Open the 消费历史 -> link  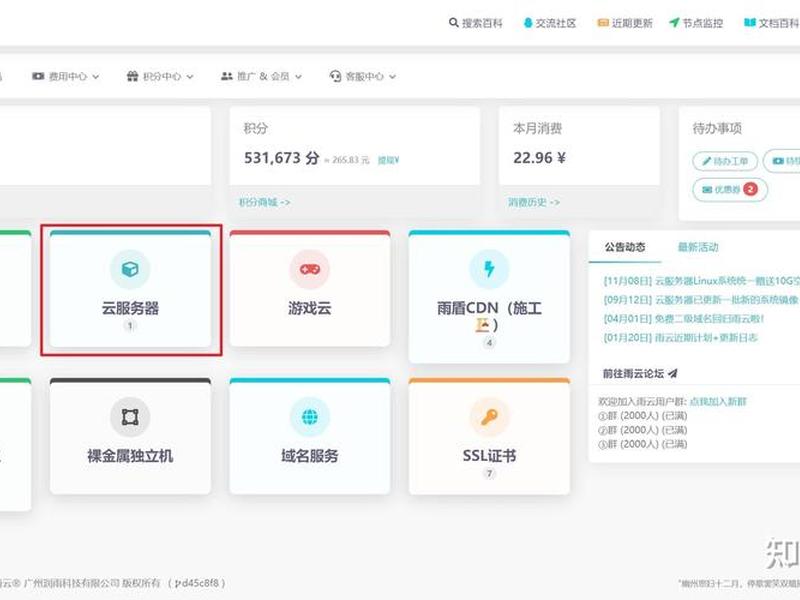[534, 202]
